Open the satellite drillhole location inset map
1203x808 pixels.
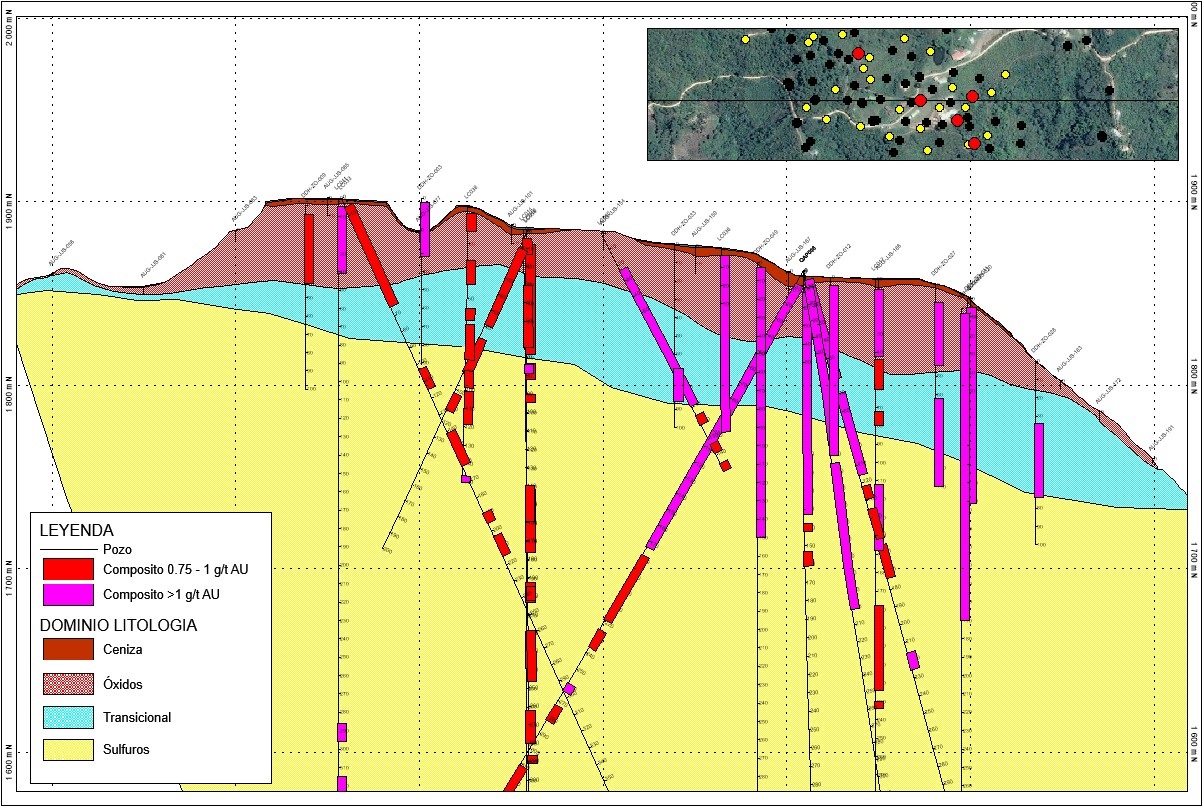pos(913,94)
